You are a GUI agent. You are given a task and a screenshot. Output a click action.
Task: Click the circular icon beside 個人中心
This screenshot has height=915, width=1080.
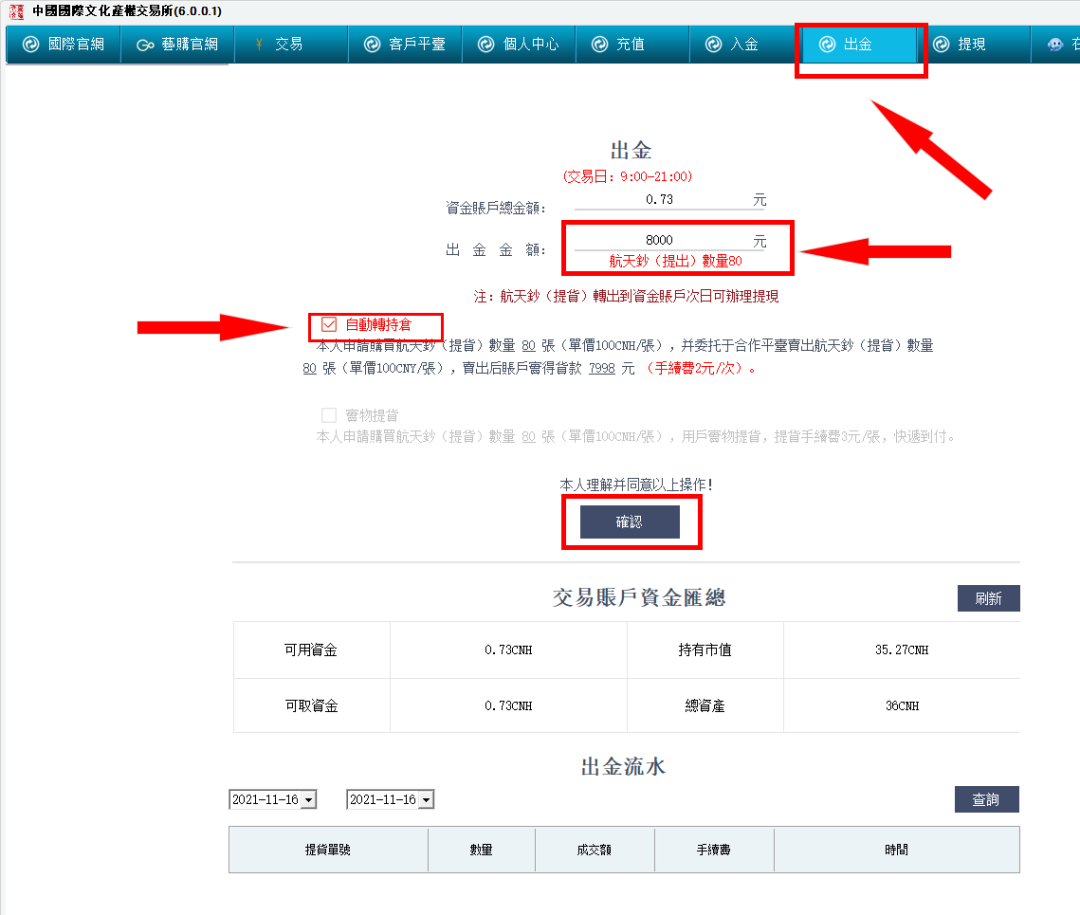(486, 44)
